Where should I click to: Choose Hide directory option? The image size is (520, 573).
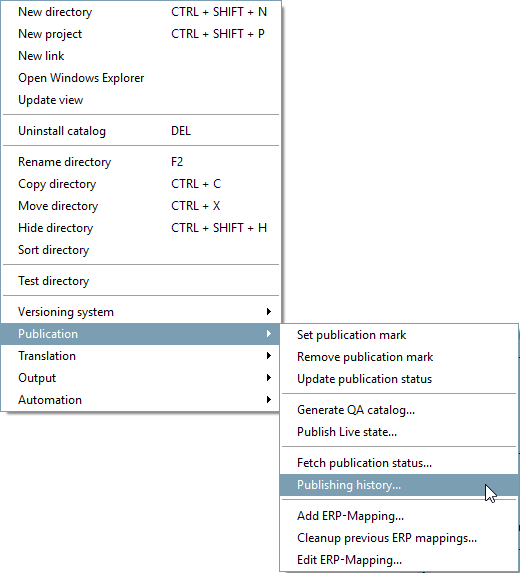[x=141, y=228]
